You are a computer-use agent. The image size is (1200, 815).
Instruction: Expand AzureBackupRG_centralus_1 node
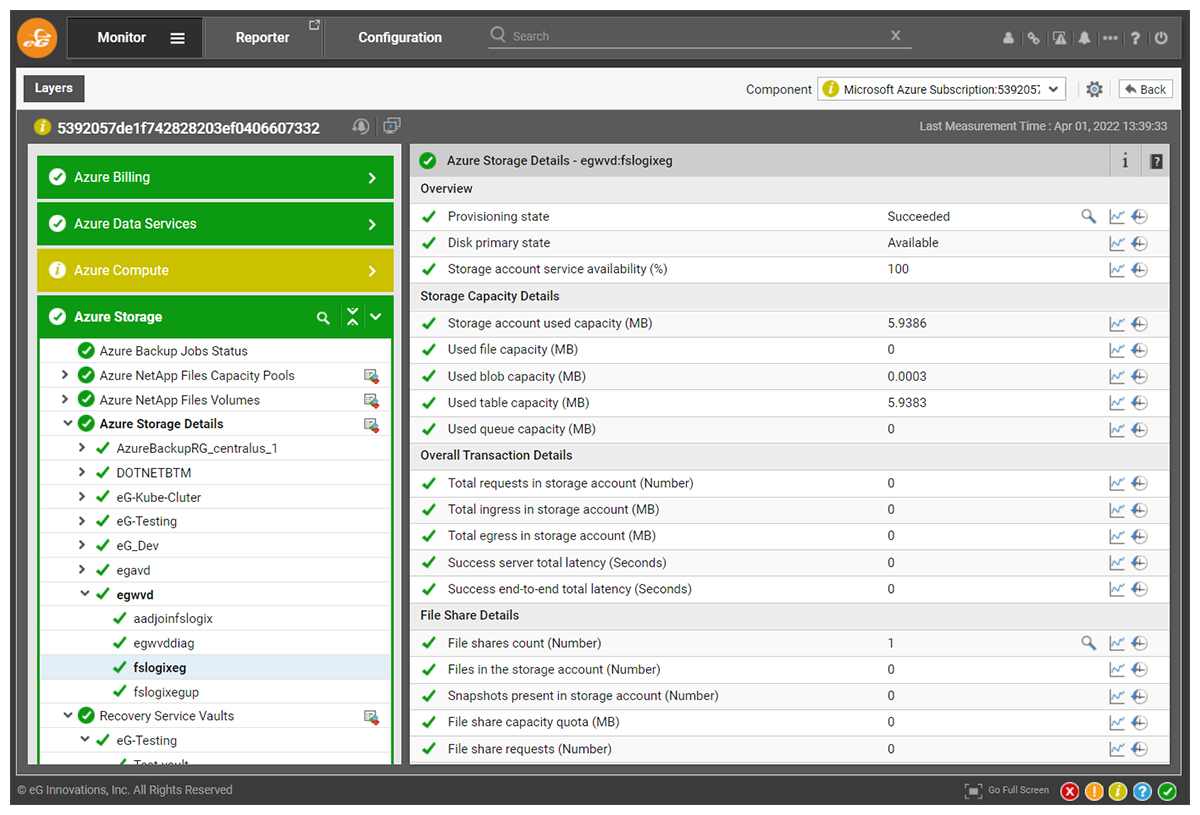82,448
